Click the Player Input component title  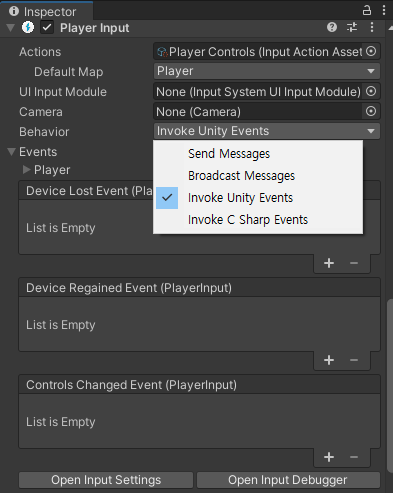[95, 28]
